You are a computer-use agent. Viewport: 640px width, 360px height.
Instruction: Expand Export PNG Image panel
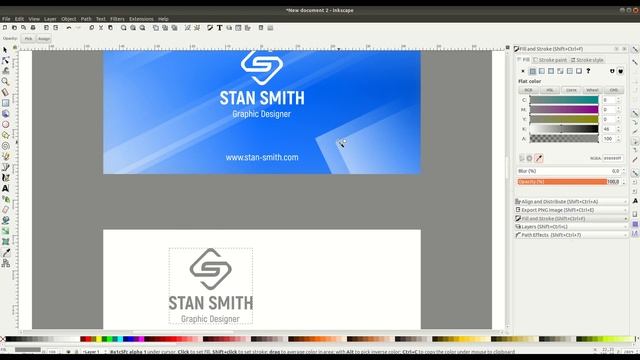571,210
